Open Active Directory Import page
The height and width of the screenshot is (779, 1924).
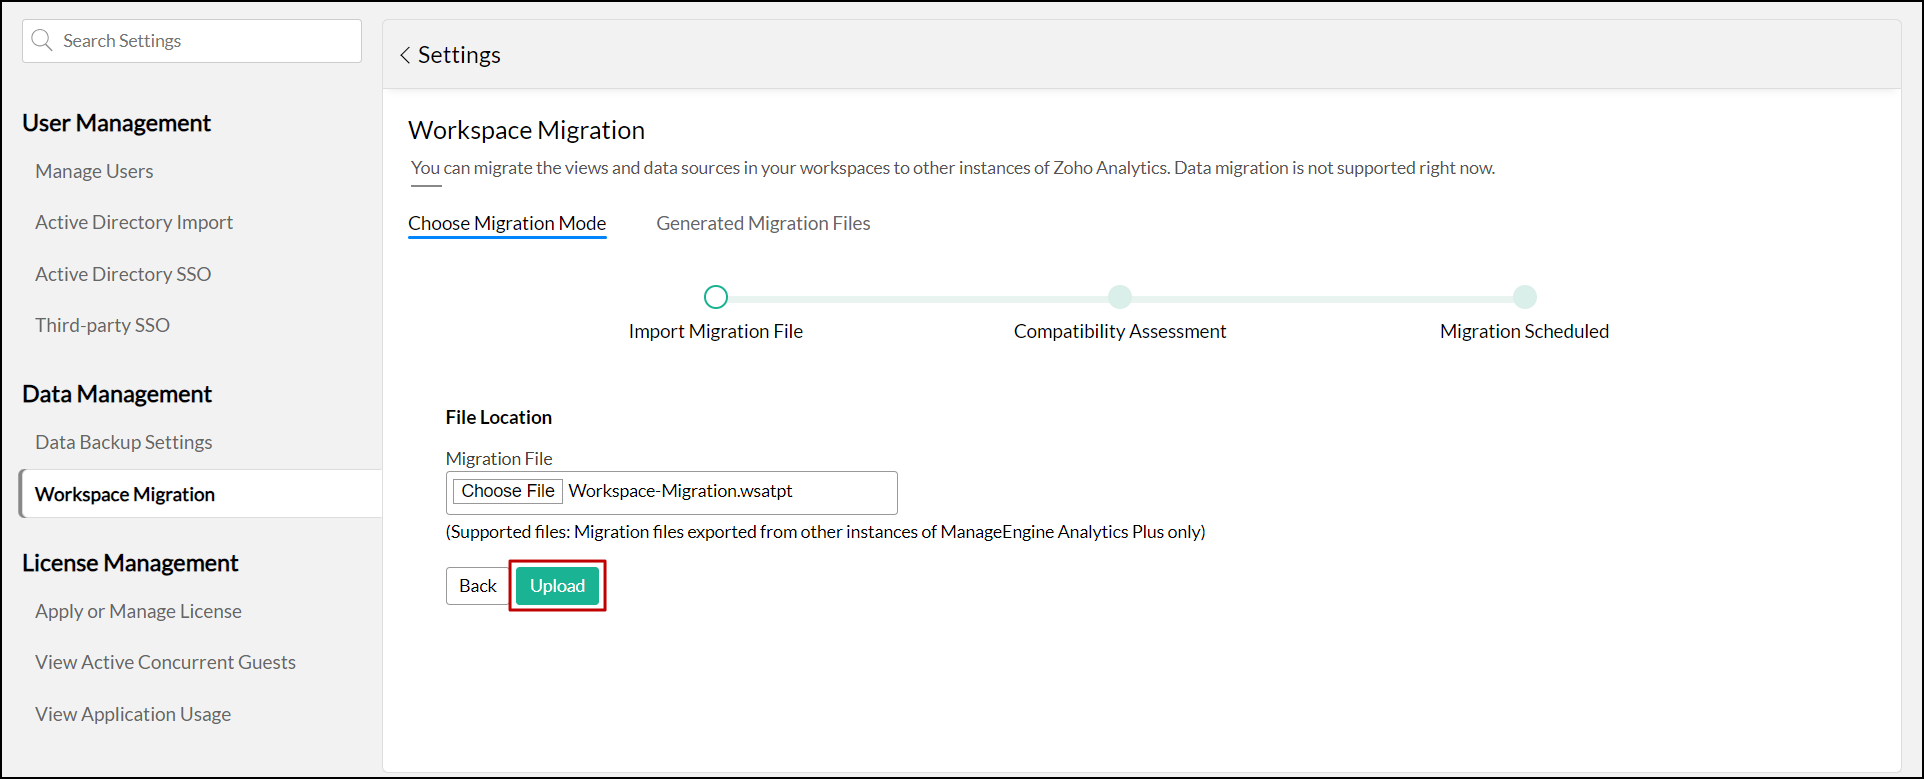134,223
